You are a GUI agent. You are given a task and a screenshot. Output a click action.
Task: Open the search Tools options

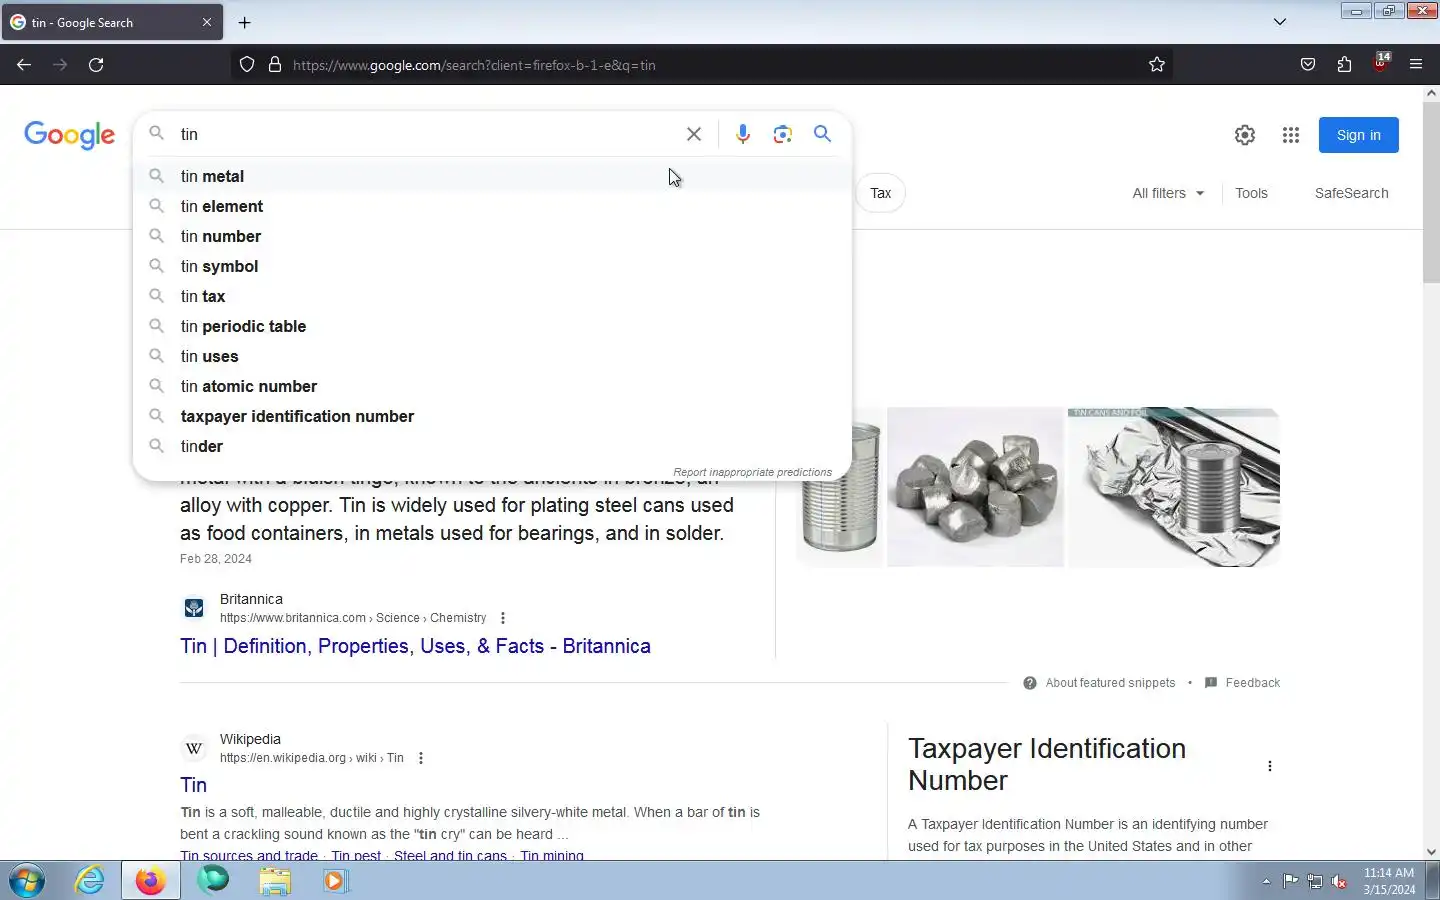click(1251, 193)
